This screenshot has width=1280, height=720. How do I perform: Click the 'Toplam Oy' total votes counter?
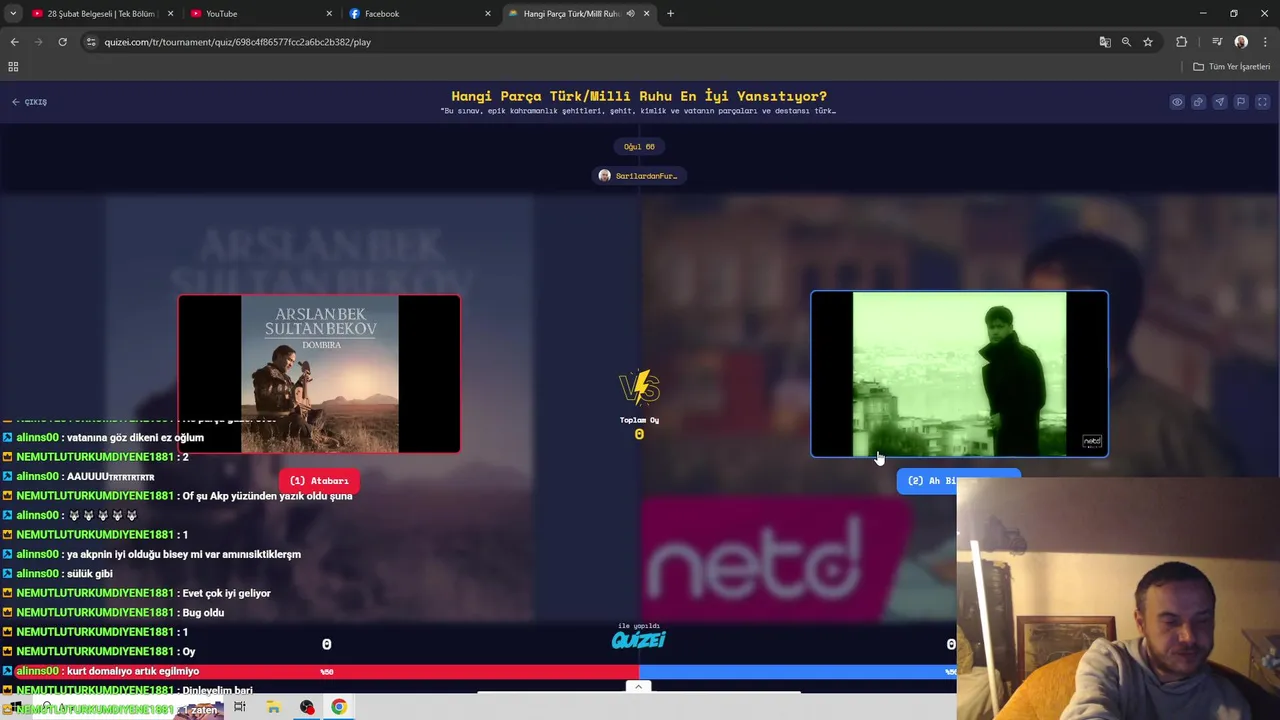639,428
